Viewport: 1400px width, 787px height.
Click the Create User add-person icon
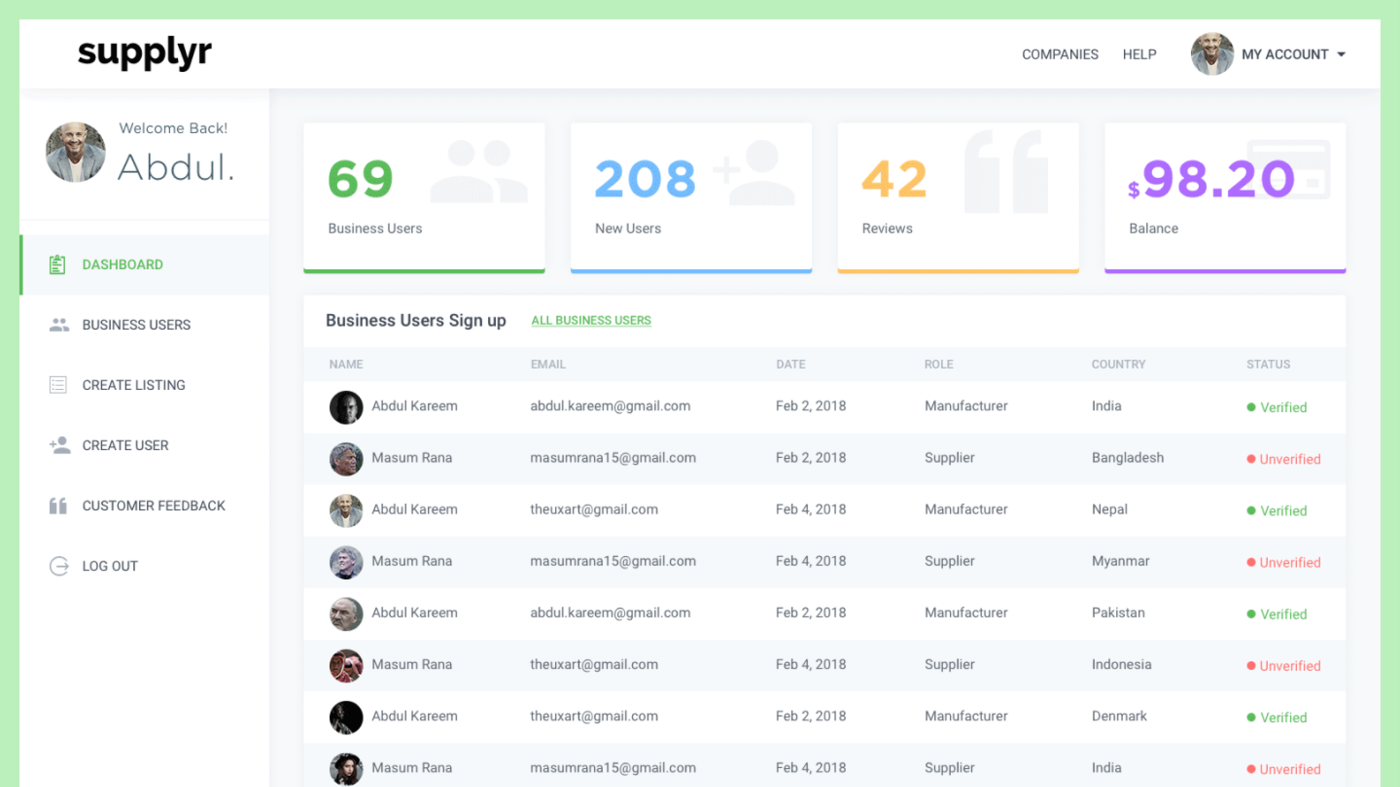tap(59, 445)
